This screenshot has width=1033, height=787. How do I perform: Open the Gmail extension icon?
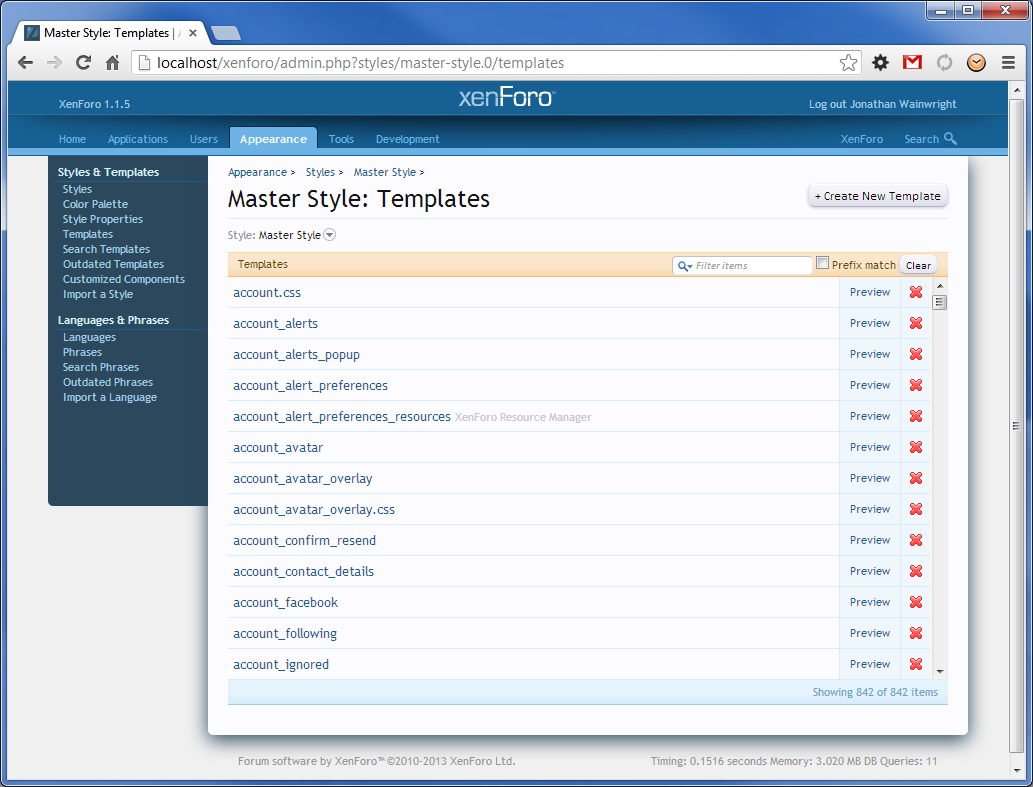(x=912, y=63)
